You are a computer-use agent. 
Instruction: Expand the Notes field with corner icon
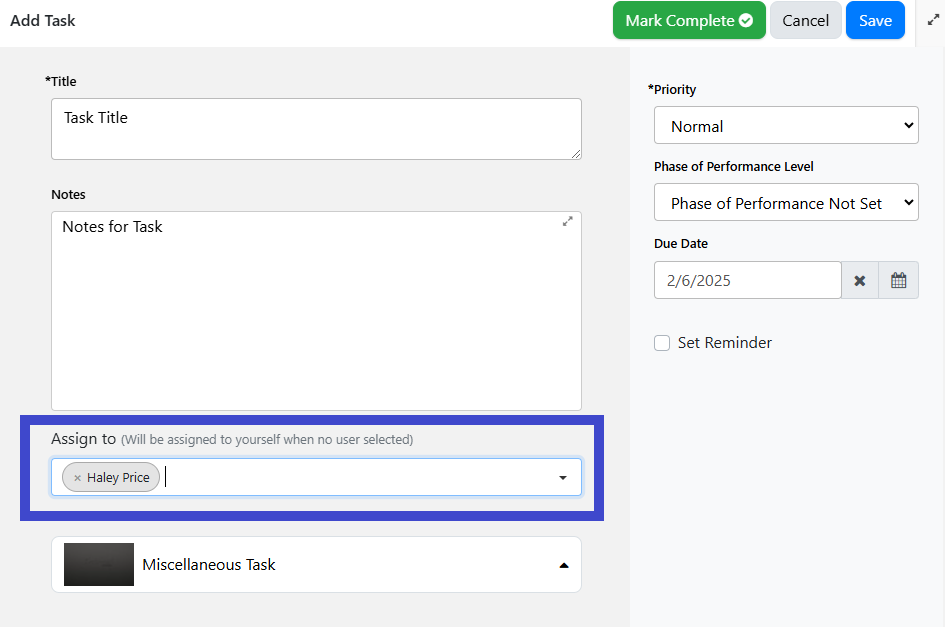[568, 222]
